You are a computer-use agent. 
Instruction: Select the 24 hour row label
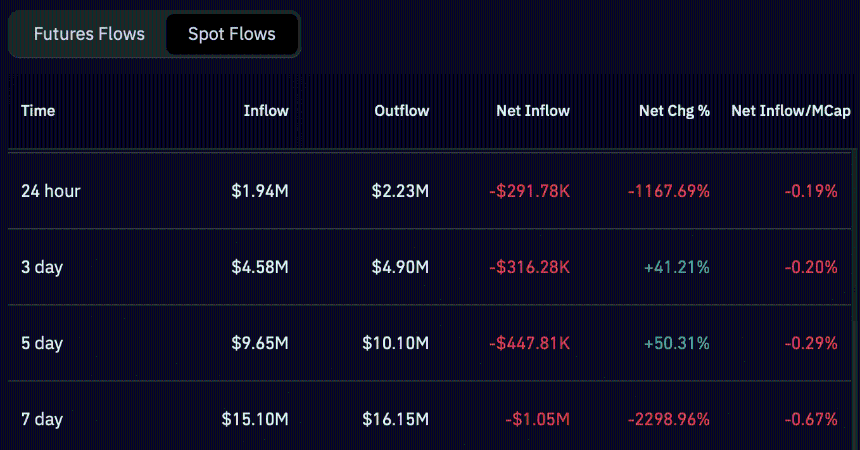tap(50, 191)
